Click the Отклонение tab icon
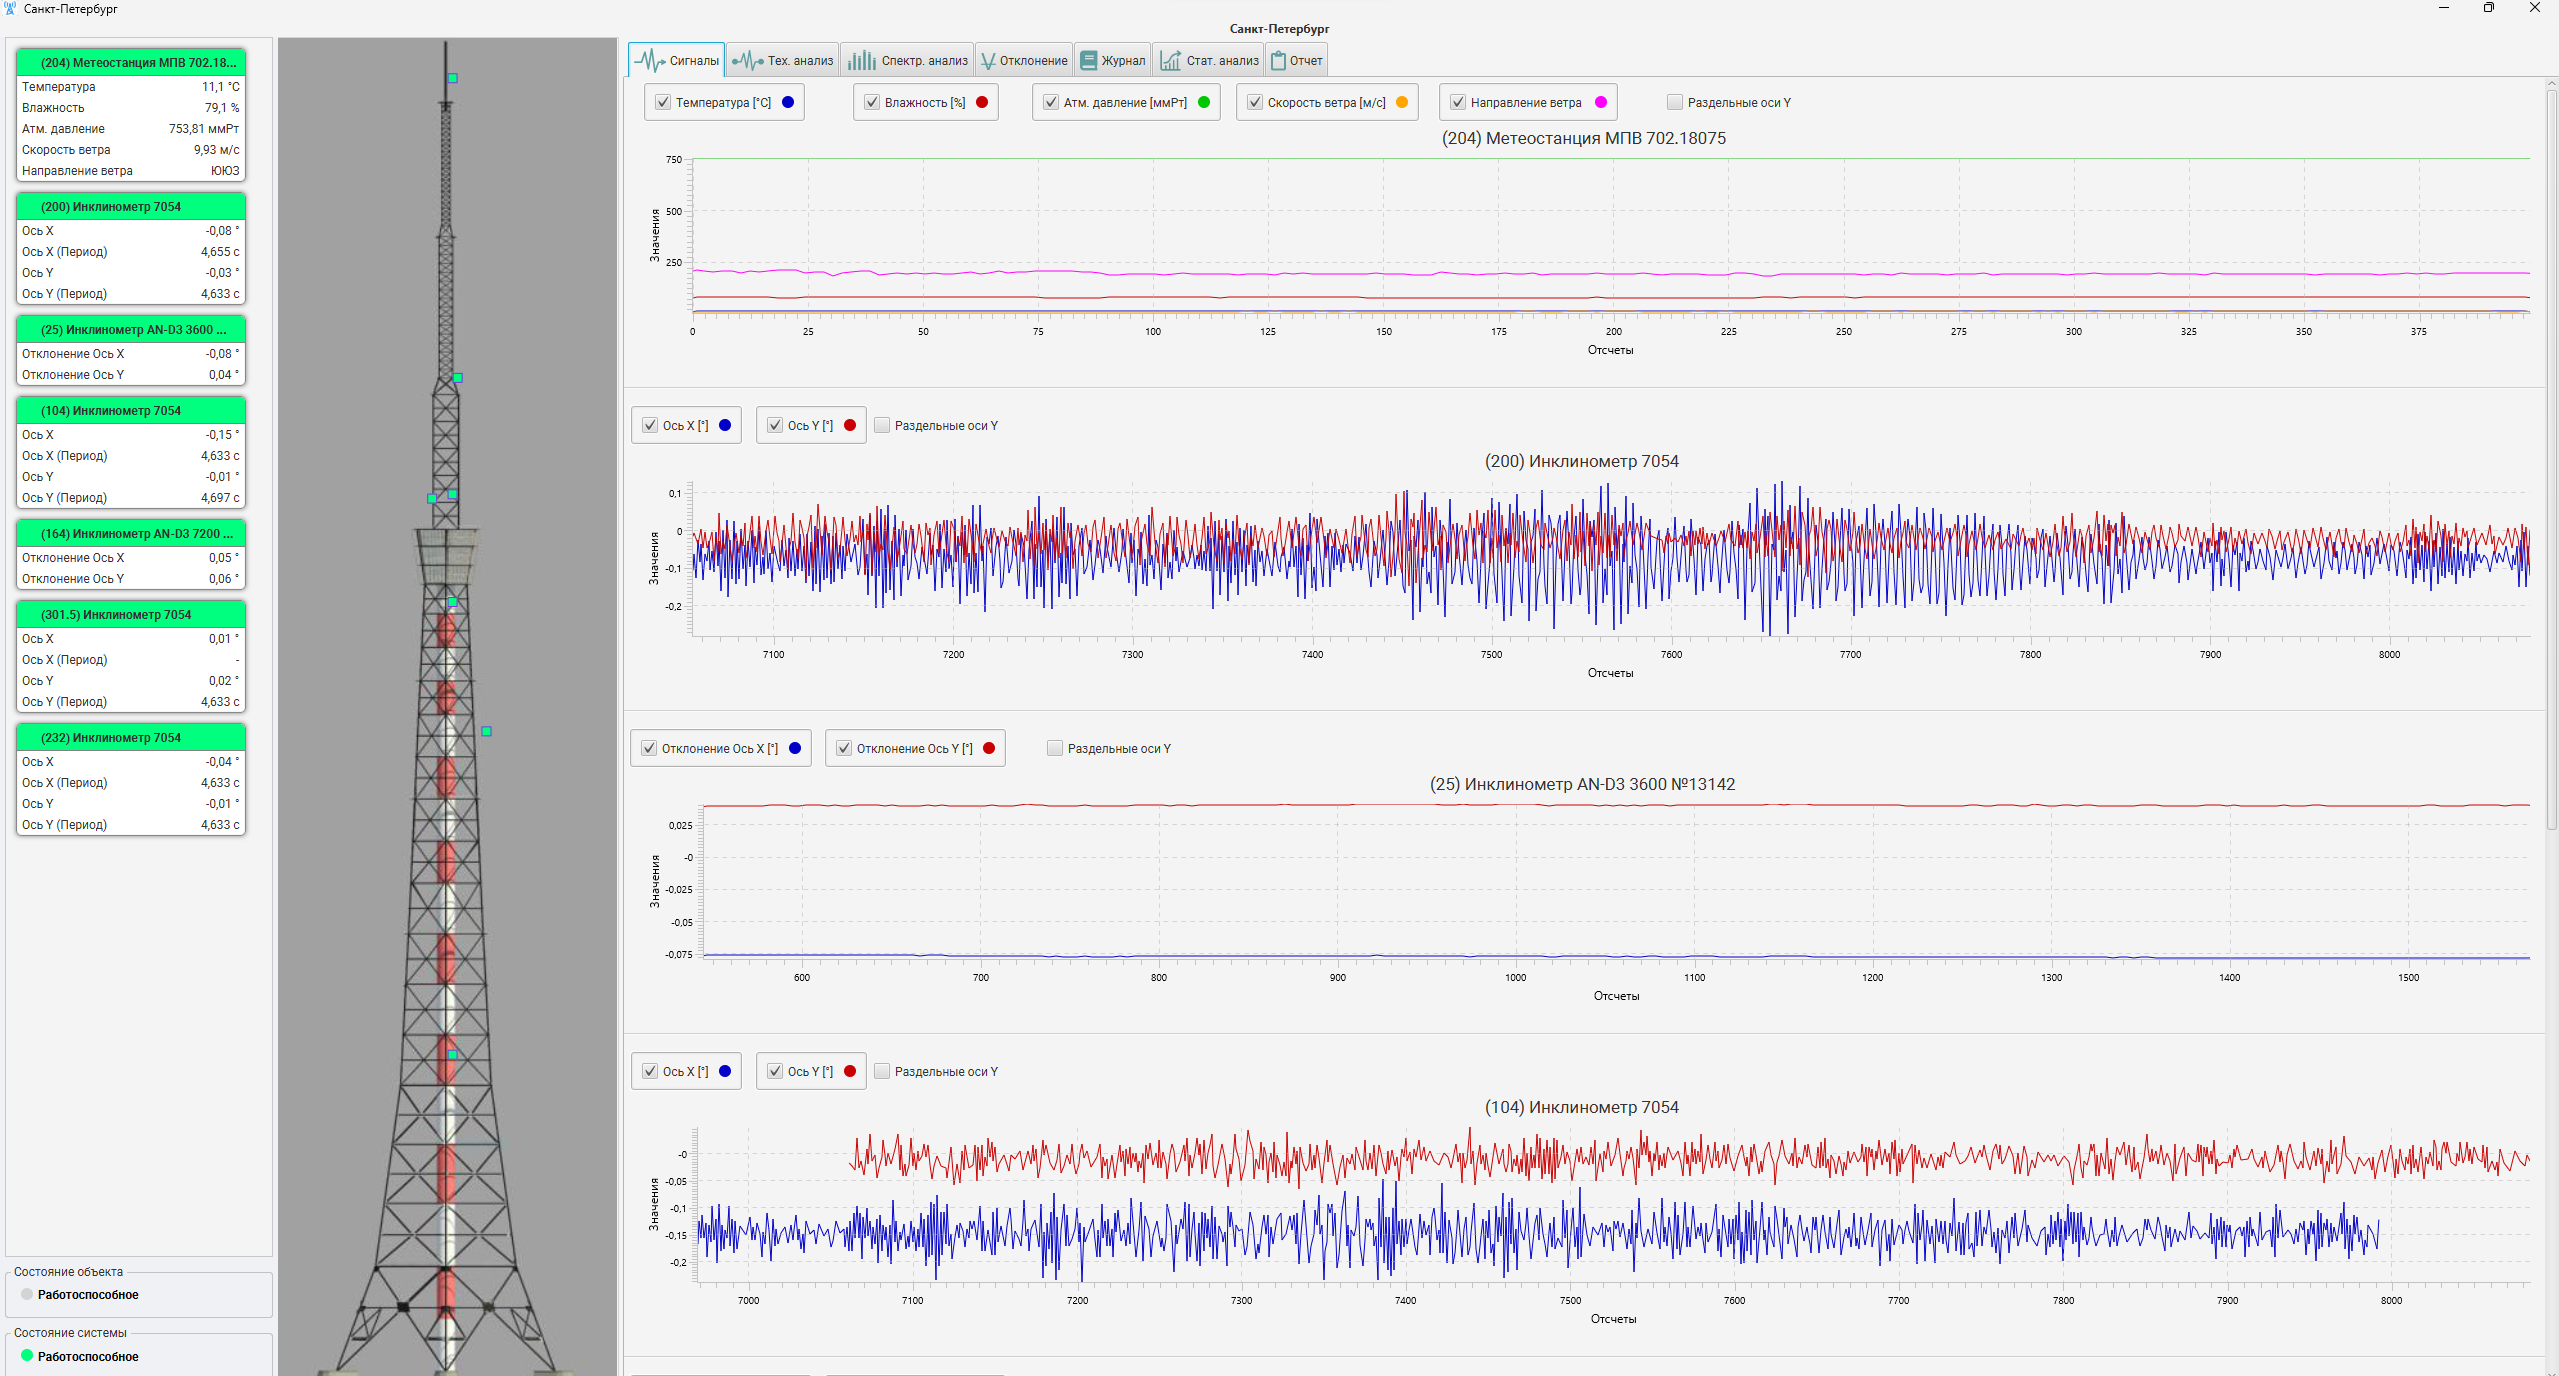Screen dimensions: 2559x1376 pyautogui.click(x=988, y=61)
